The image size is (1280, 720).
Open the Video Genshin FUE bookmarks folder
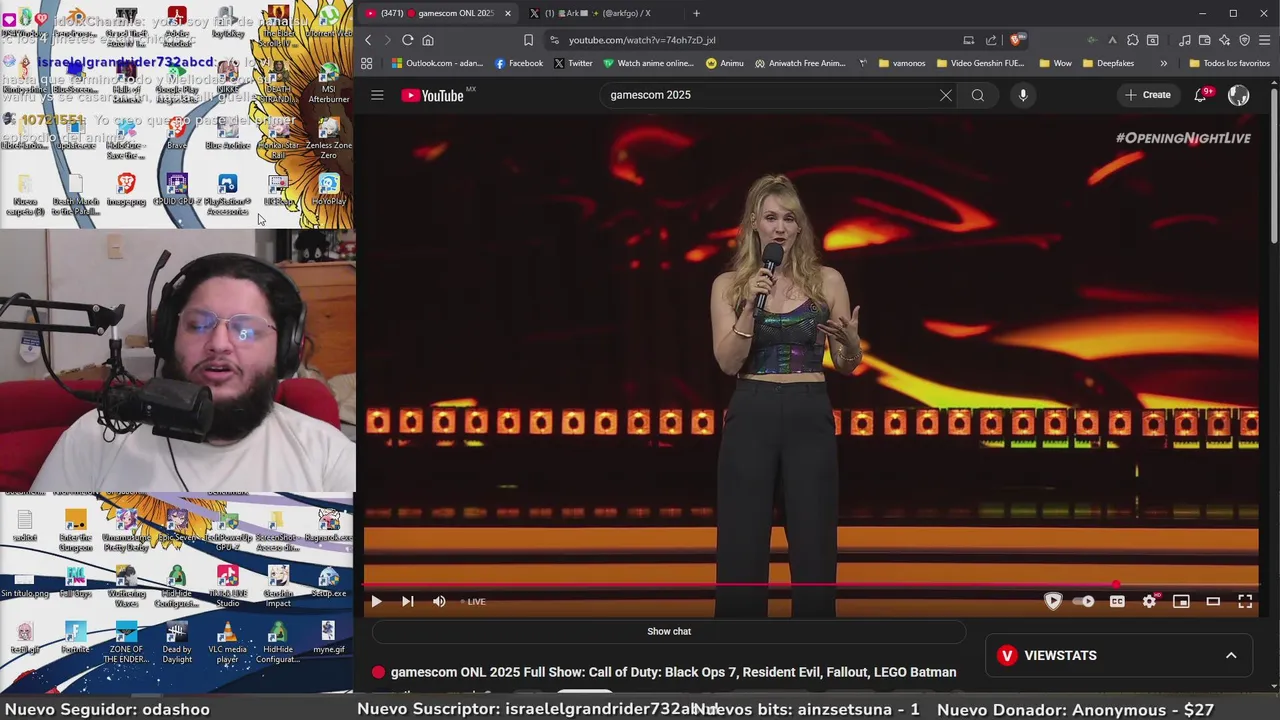tap(980, 63)
